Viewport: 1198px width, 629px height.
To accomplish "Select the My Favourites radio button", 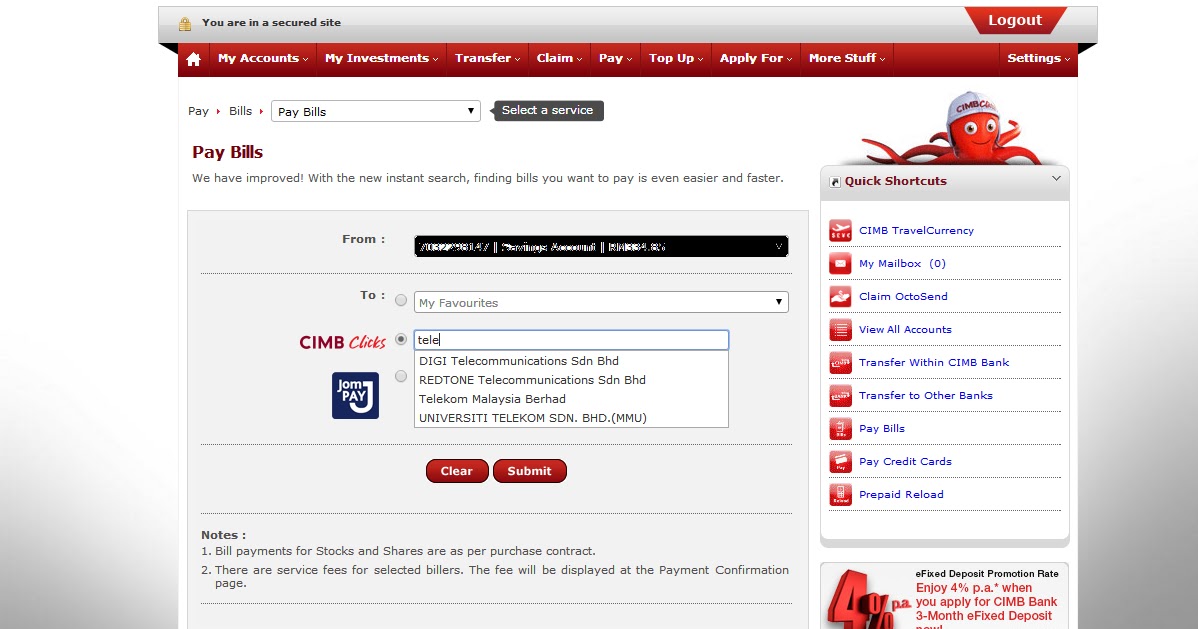I will (x=400, y=300).
